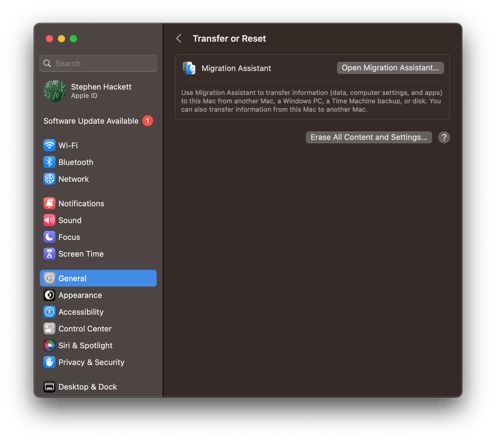This screenshot has height=442, width=496.
Task: Click the Sound speaker icon
Action: [49, 220]
